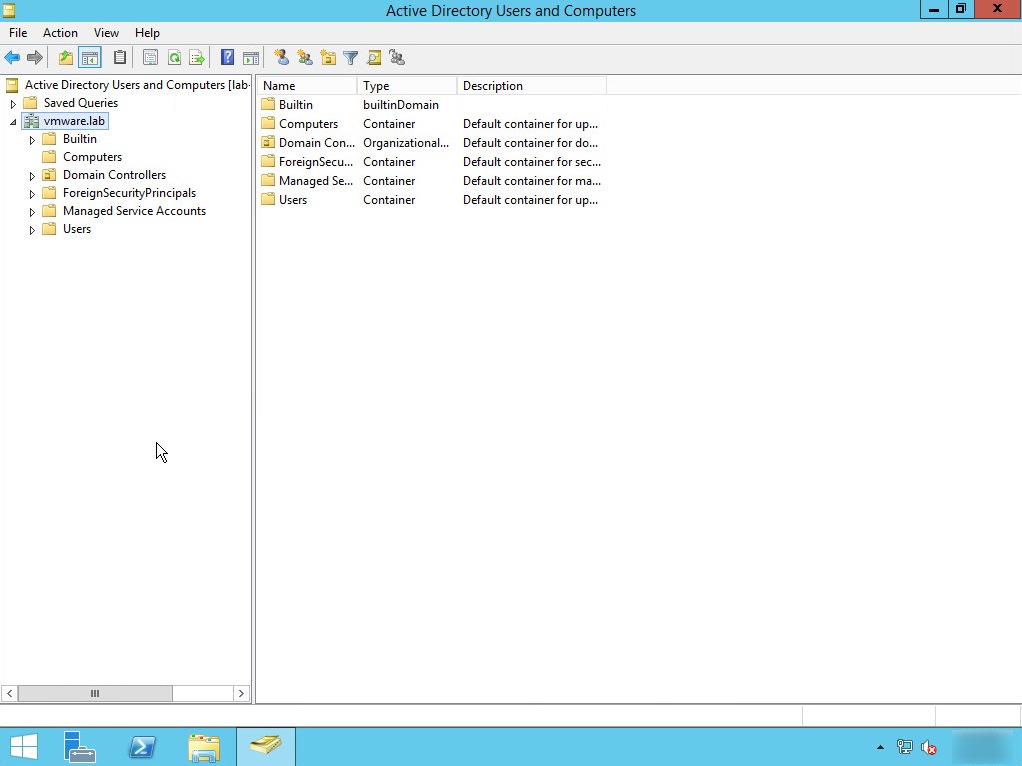
Task: Click the Set Filter Options funnel icon
Action: click(352, 57)
